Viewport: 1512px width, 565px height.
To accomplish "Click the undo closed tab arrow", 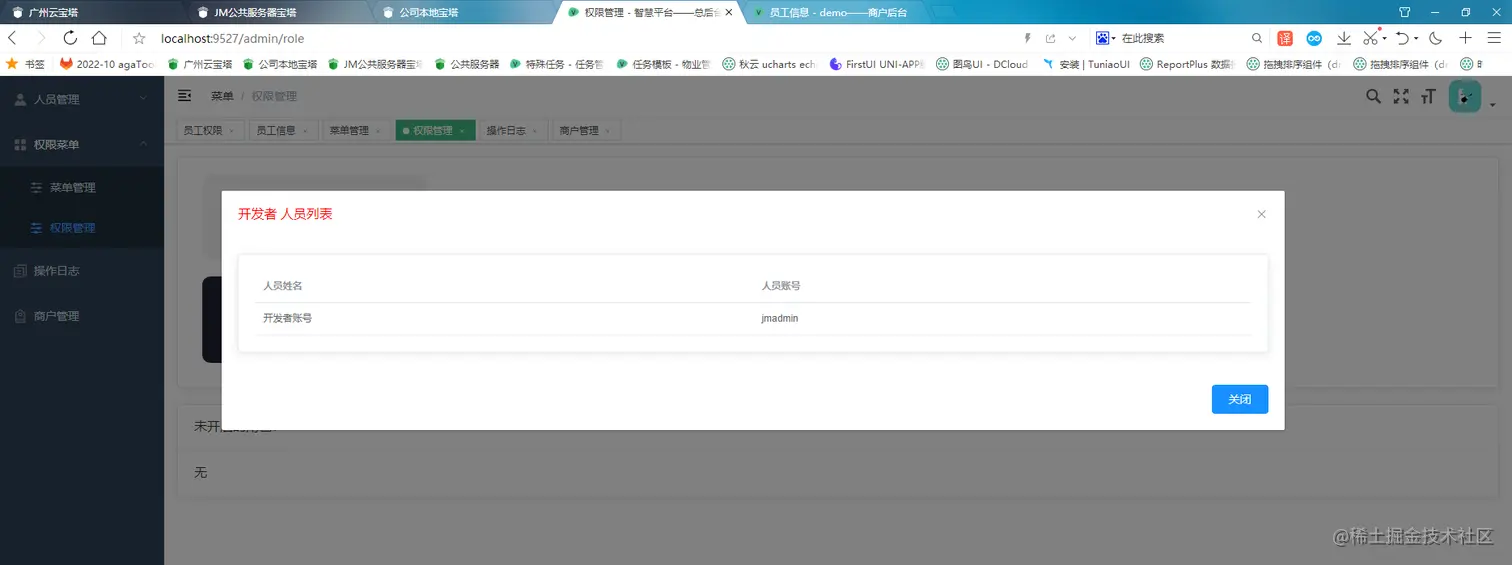I will coord(1403,38).
